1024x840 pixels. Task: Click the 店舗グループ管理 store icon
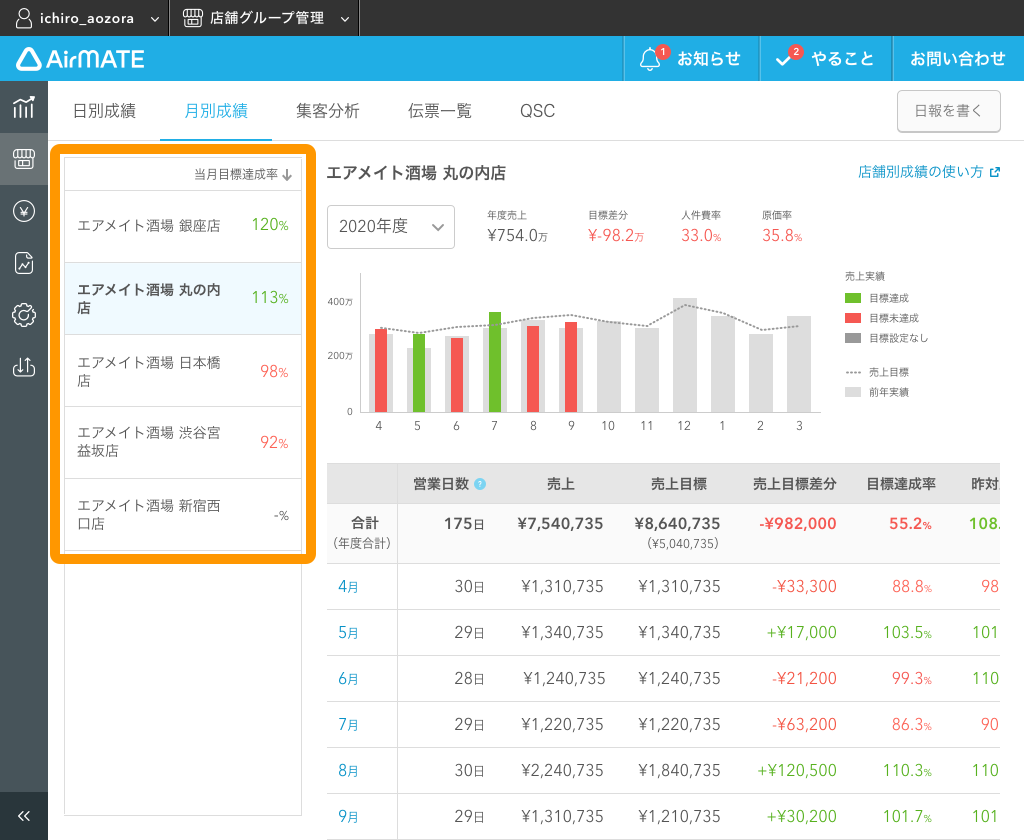pos(193,18)
